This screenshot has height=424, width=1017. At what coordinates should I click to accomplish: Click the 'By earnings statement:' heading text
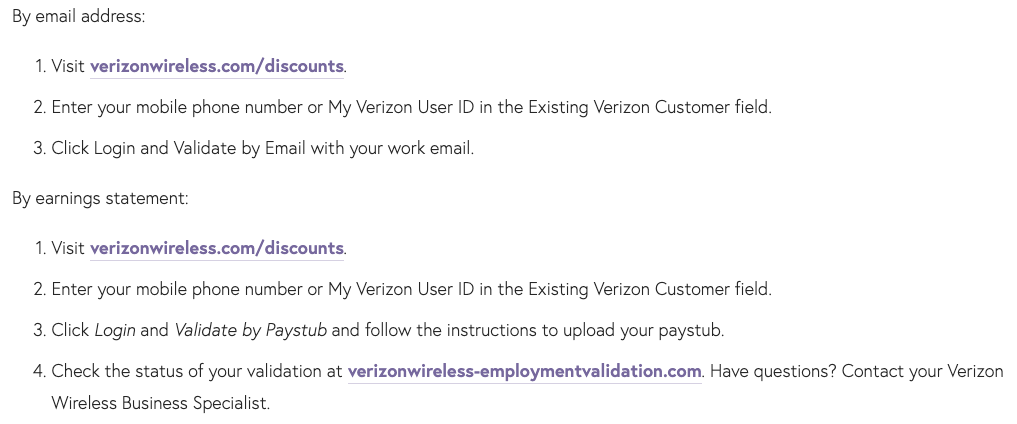pos(101,198)
